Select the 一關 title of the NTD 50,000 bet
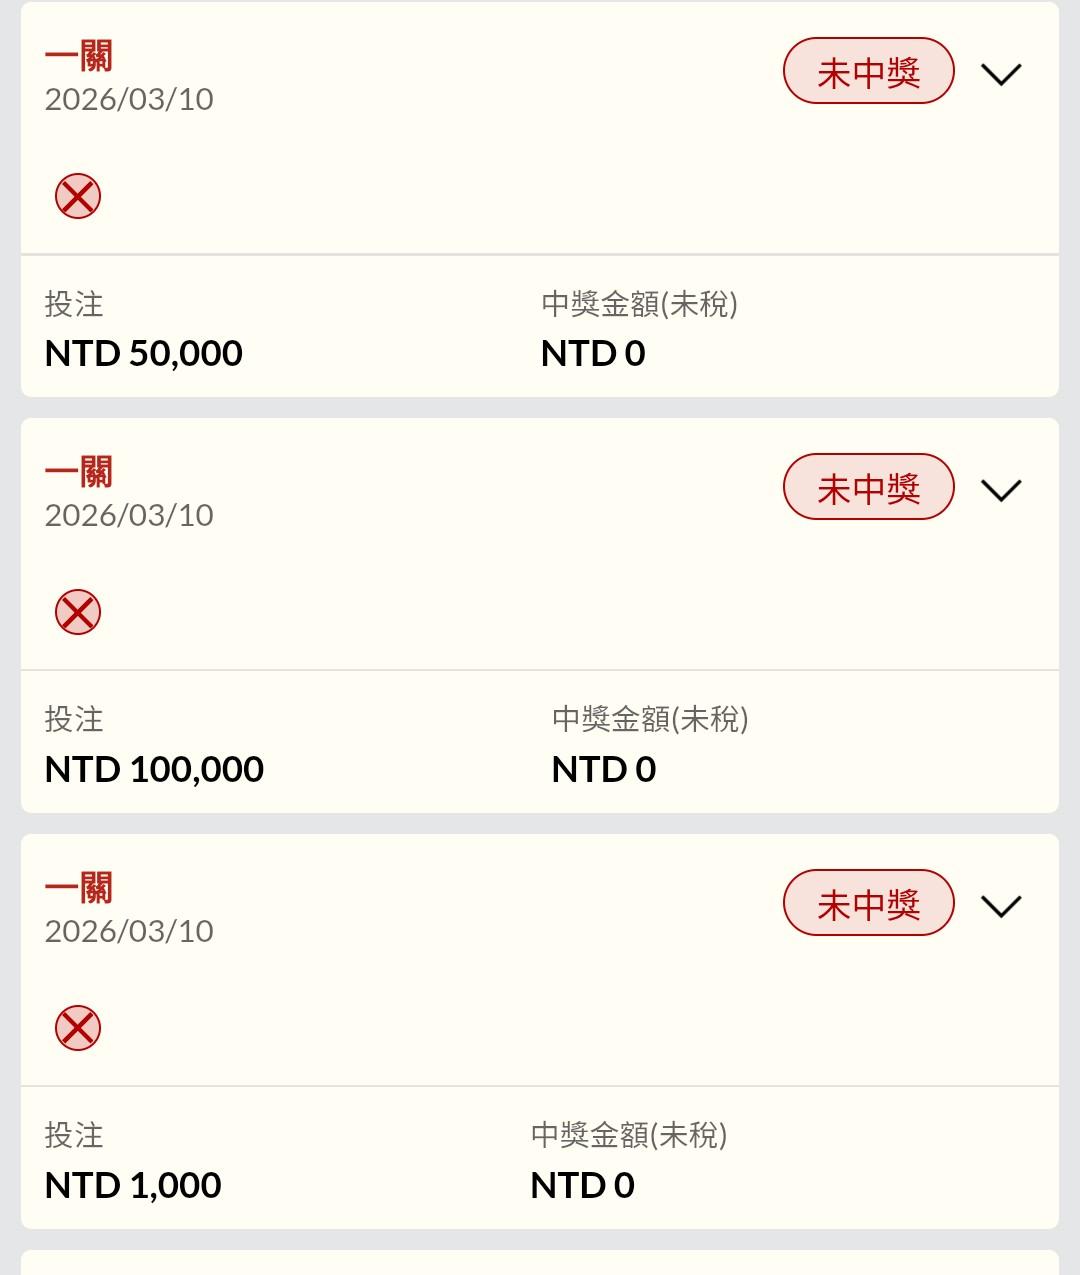Screen dimensions: 1080x1275 click(x=79, y=56)
